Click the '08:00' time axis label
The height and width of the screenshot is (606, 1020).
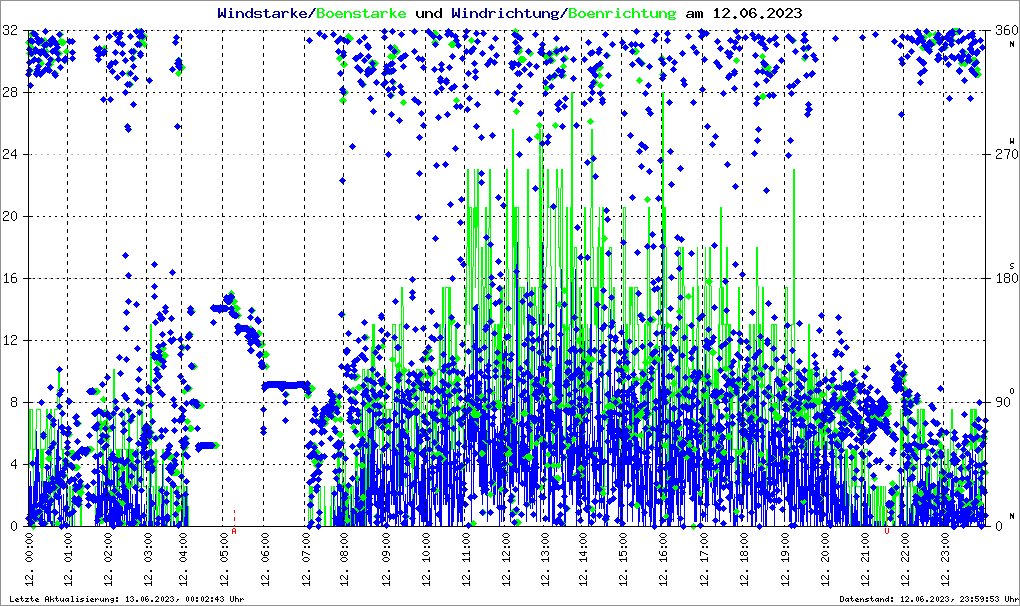point(344,549)
